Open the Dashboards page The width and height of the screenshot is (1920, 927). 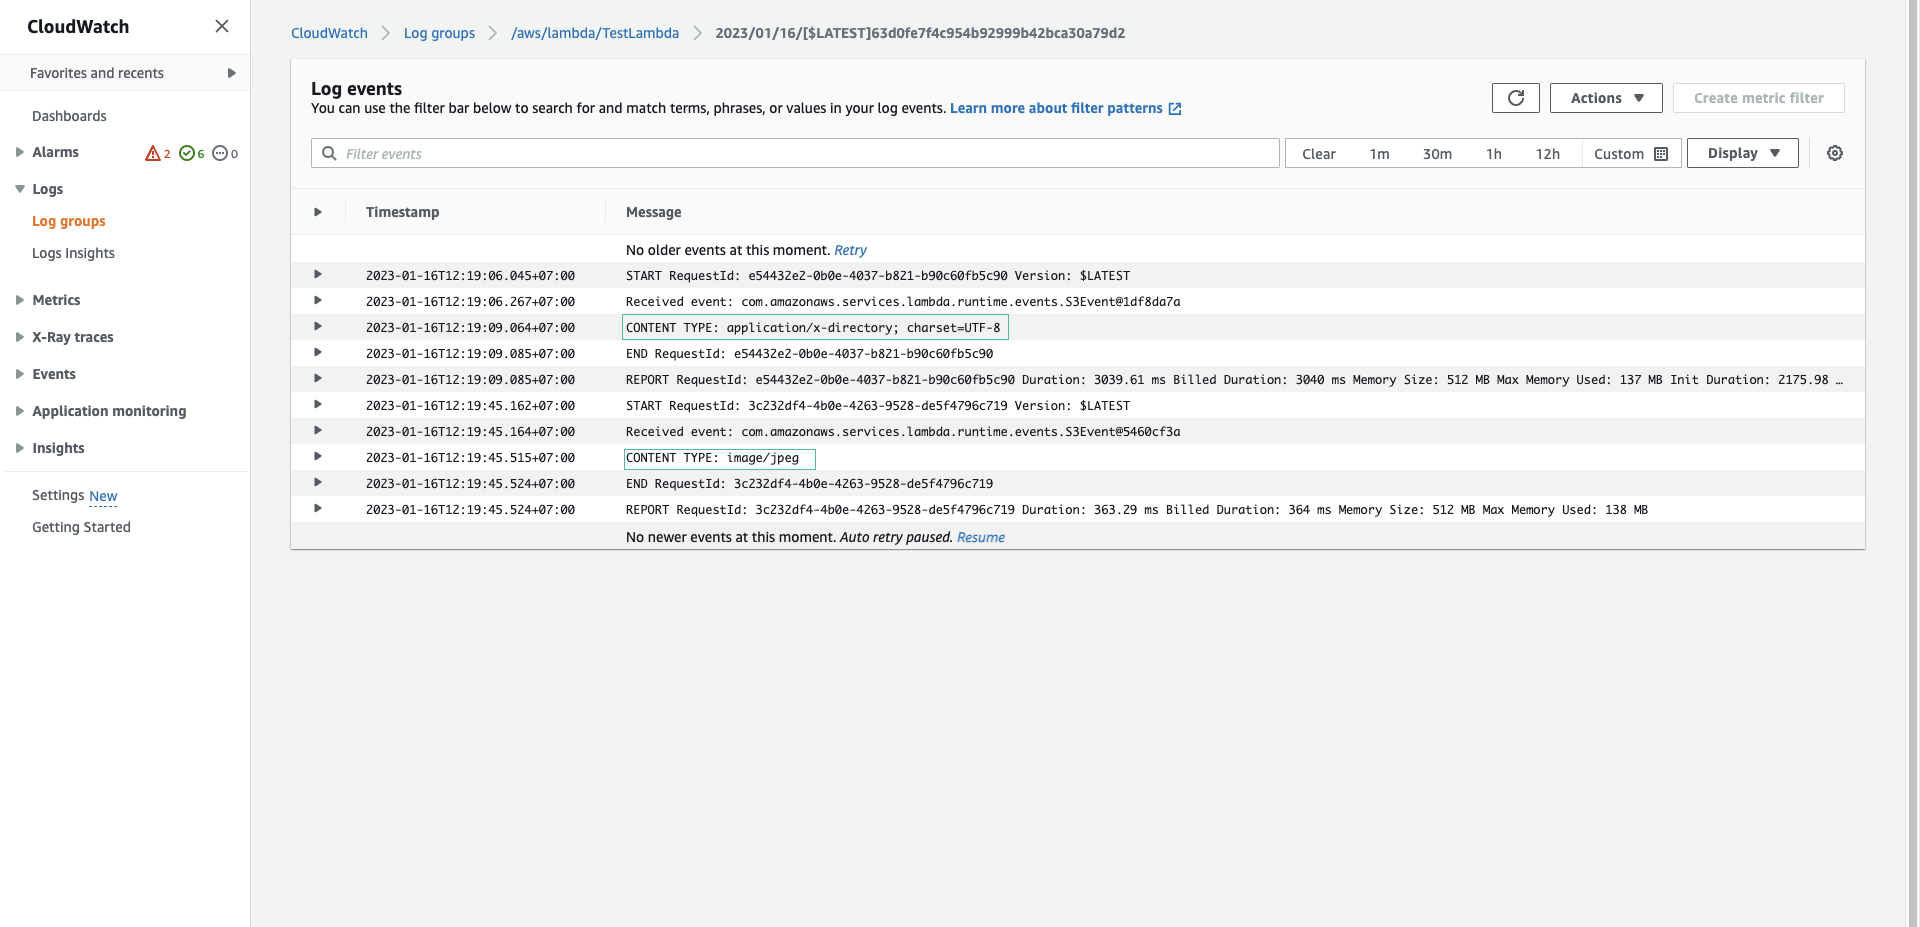[x=69, y=116]
